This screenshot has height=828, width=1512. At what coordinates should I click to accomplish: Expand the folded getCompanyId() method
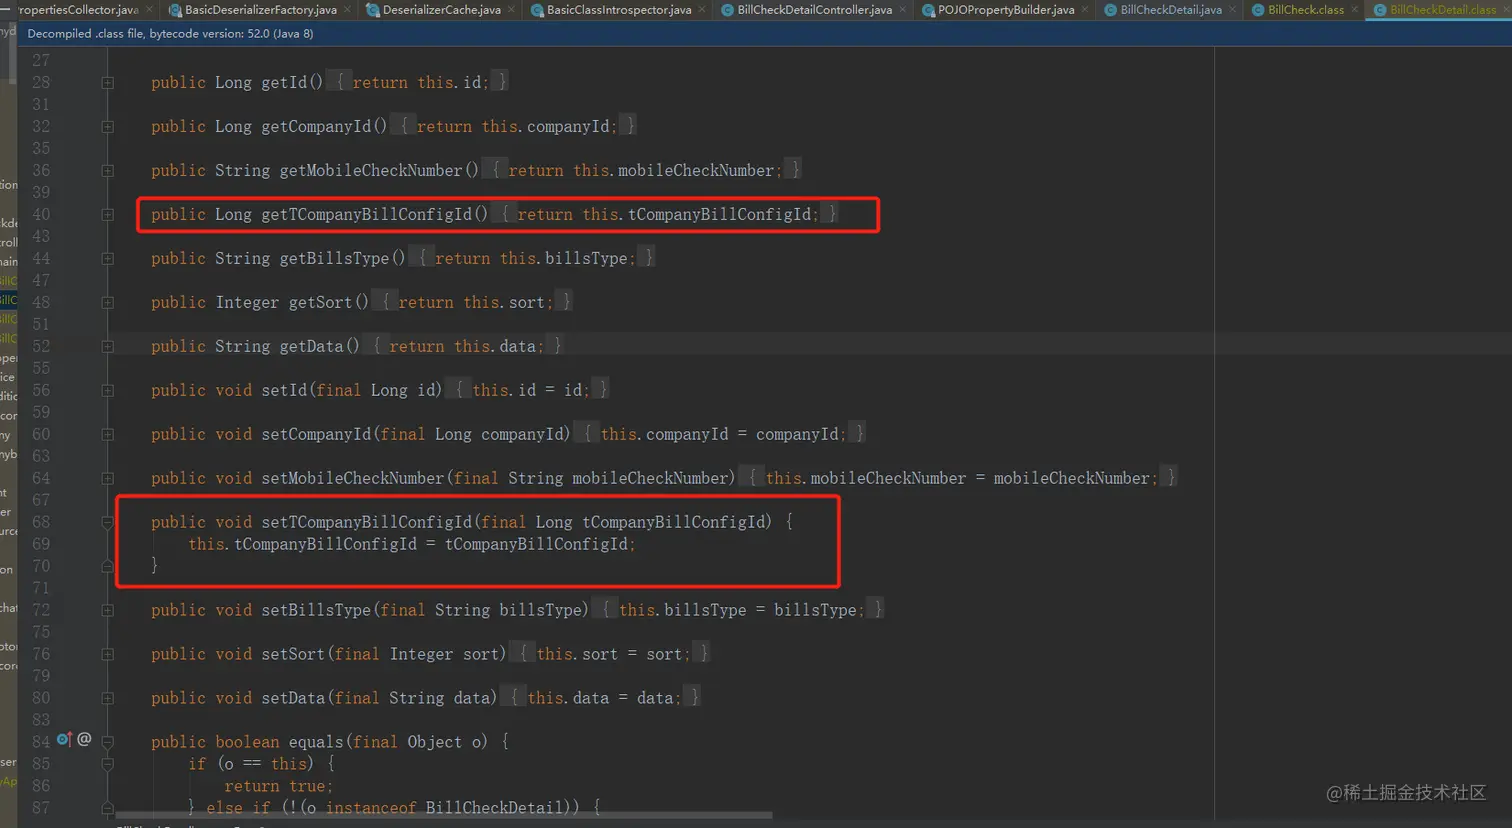(x=107, y=127)
